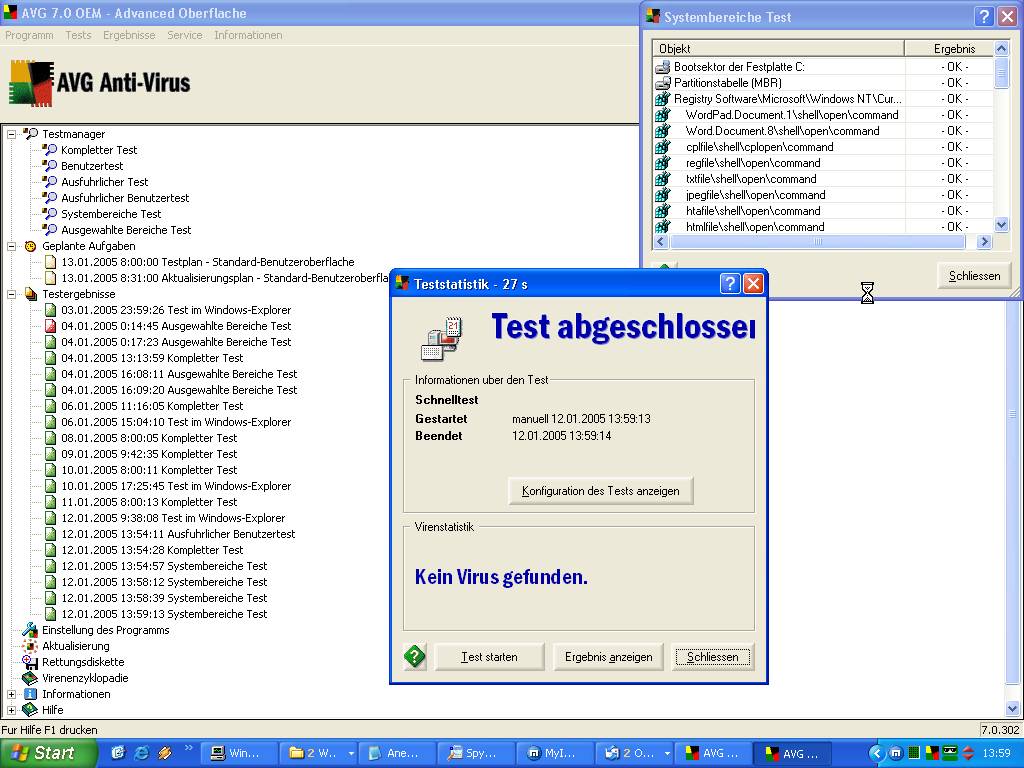The height and width of the screenshot is (768, 1024).
Task: Click the green help icon in Teststatistik dialog
Action: 415,656
